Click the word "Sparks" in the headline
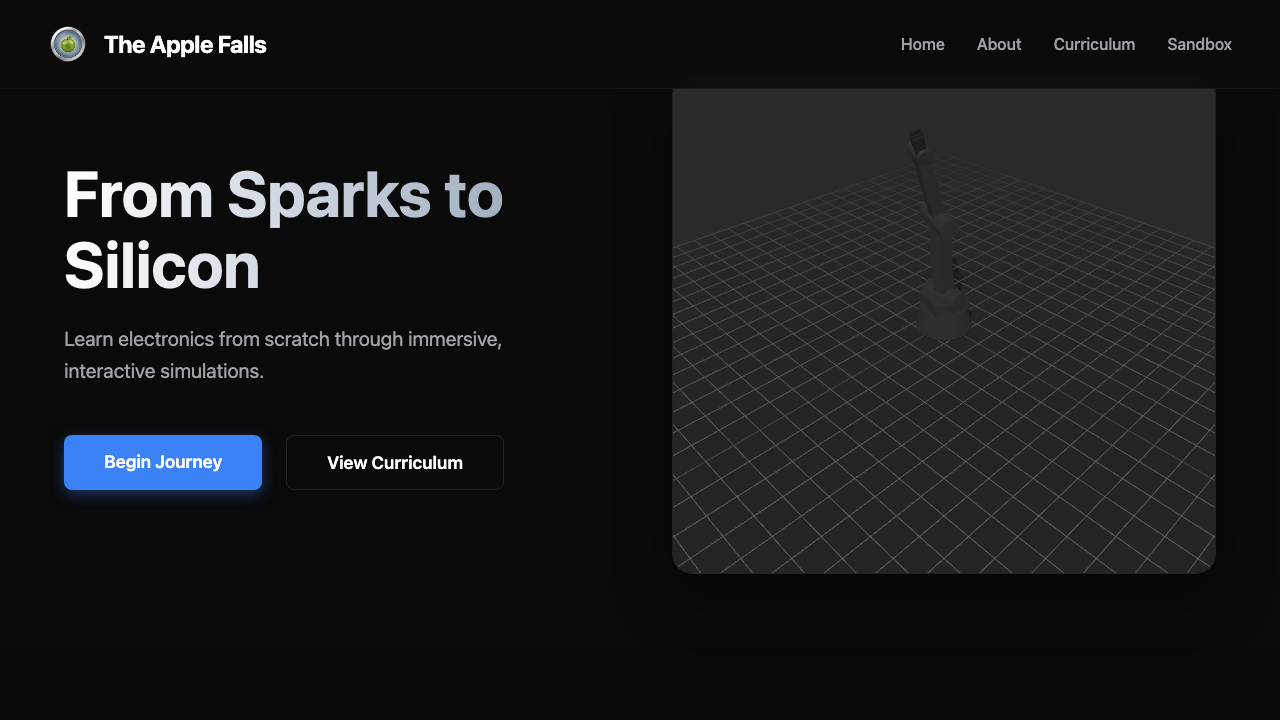This screenshot has height=720, width=1280. (x=327, y=195)
